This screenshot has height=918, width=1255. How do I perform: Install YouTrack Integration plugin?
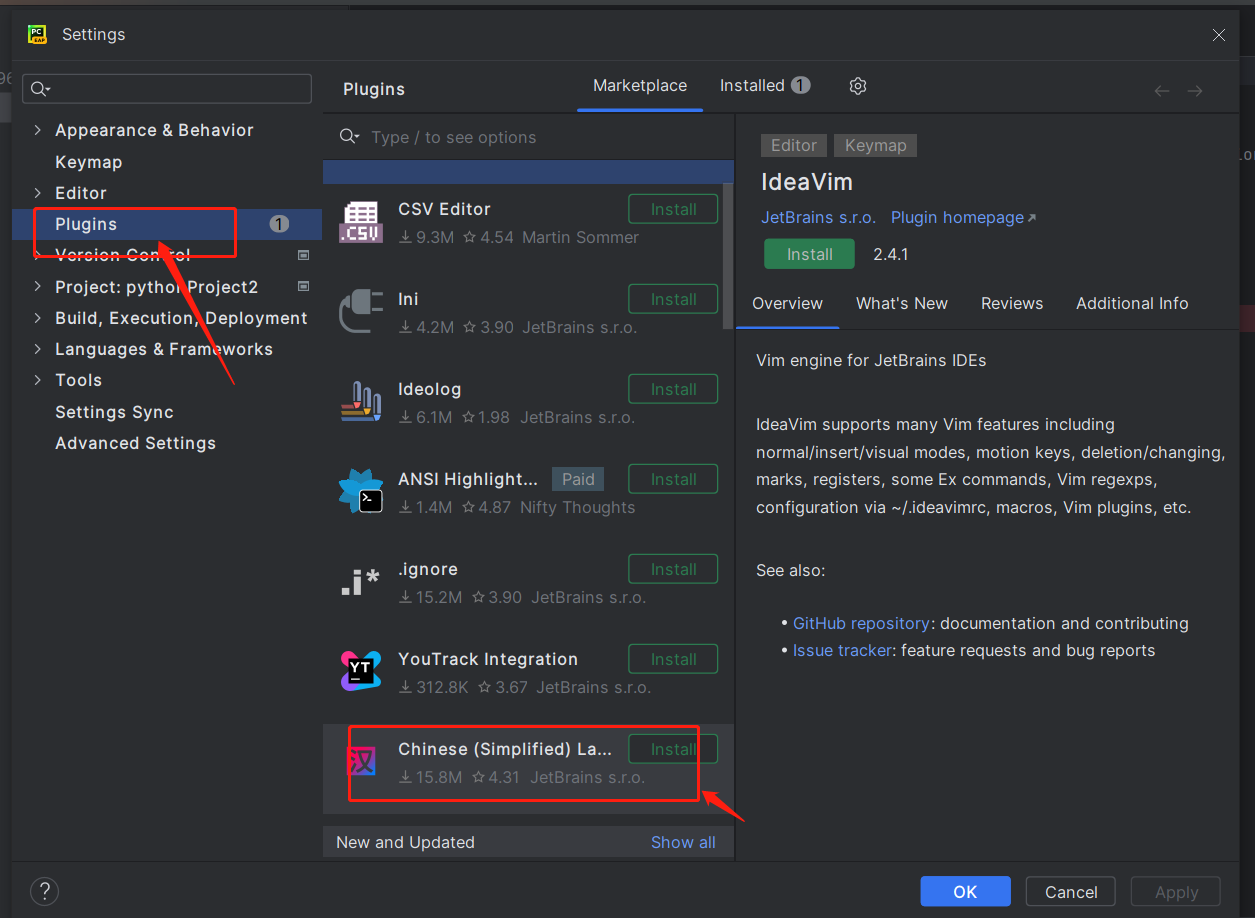coord(673,659)
